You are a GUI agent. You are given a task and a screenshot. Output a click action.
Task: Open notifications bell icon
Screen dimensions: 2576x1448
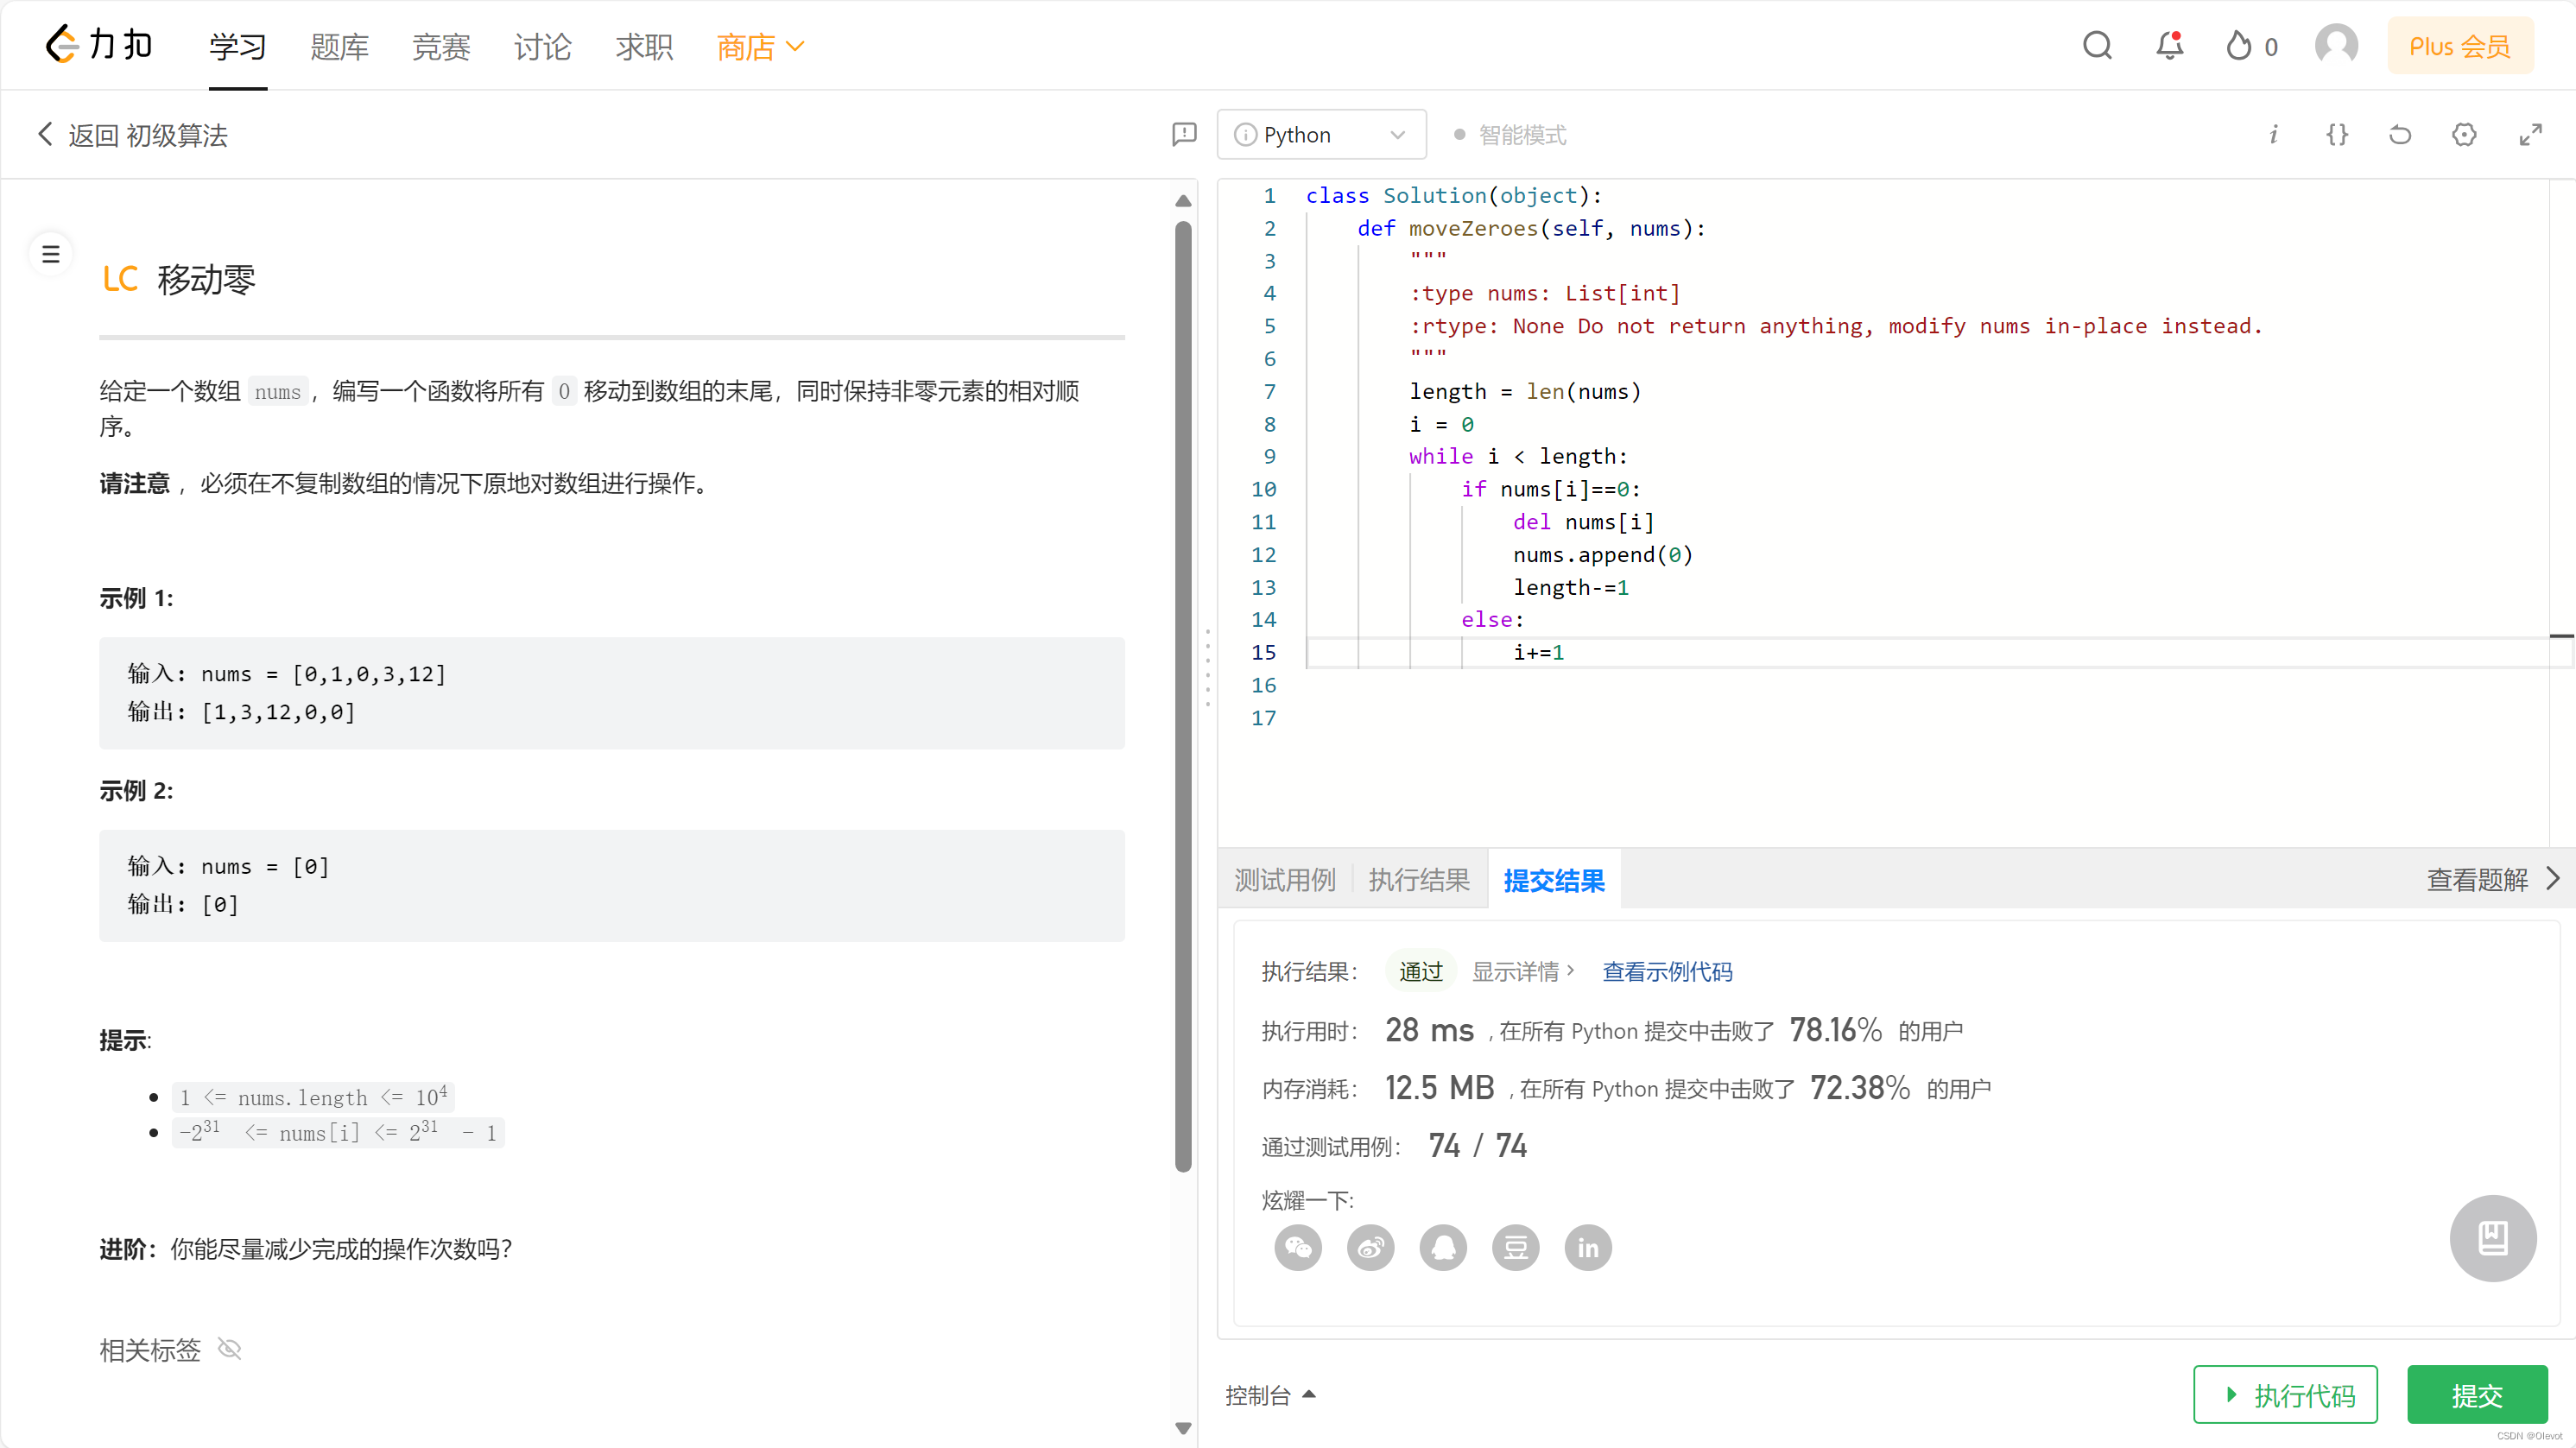tap(2169, 46)
